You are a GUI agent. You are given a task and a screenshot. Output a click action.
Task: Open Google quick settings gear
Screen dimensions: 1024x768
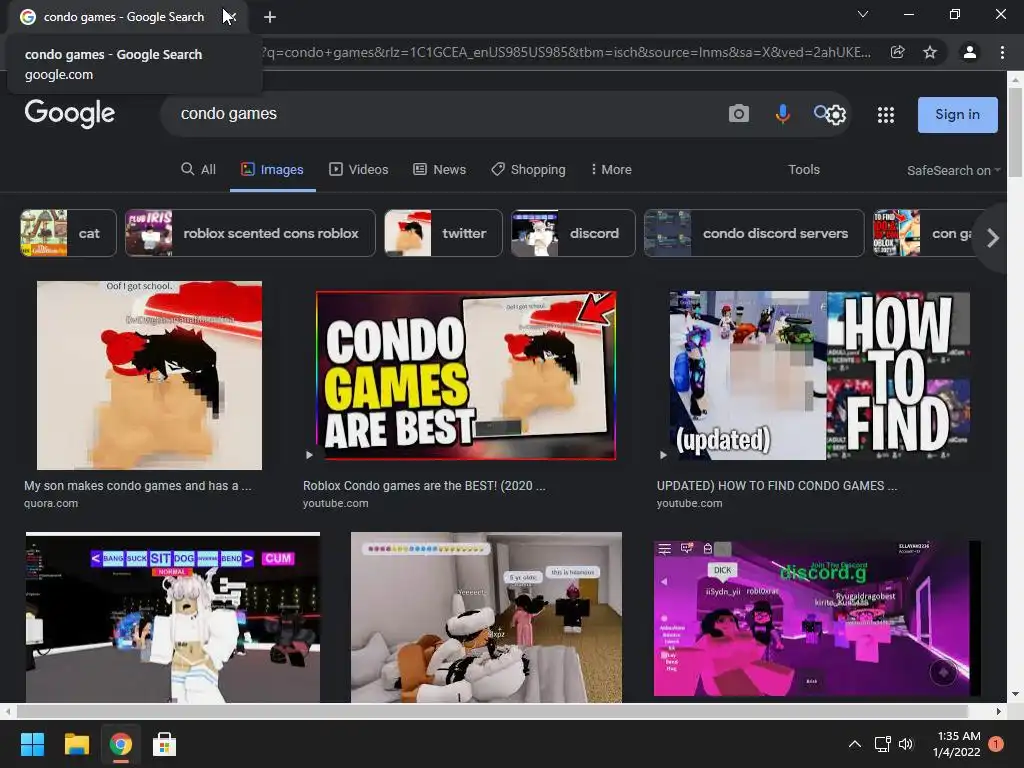coord(836,115)
